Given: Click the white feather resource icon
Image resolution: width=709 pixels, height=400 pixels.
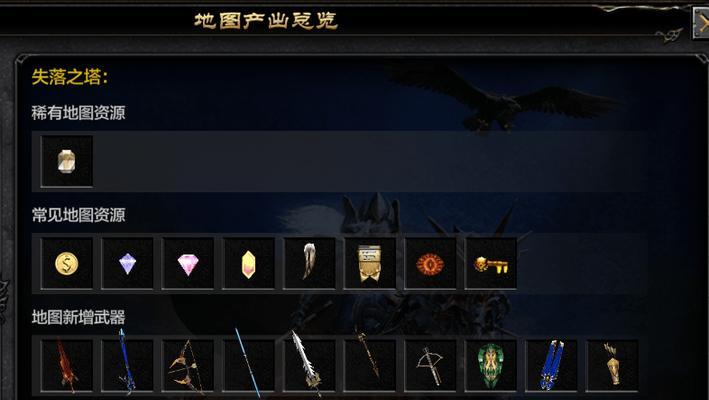Looking at the screenshot, I should point(309,264).
